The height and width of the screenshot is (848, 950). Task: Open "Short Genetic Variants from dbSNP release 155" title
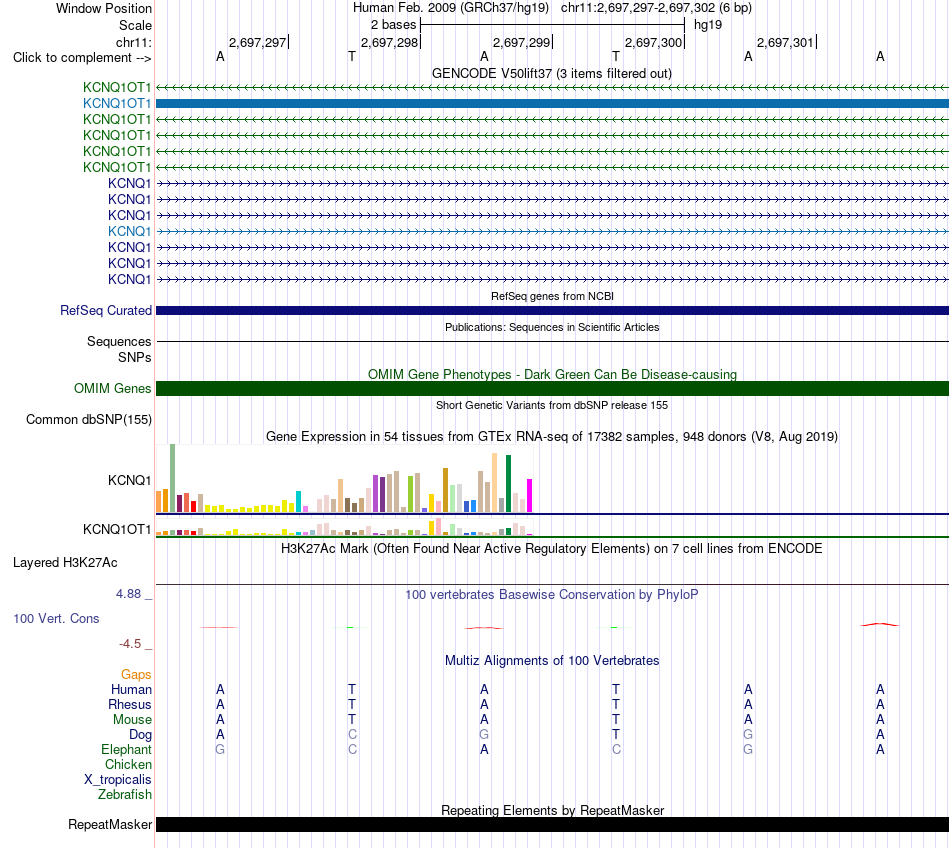(x=552, y=405)
